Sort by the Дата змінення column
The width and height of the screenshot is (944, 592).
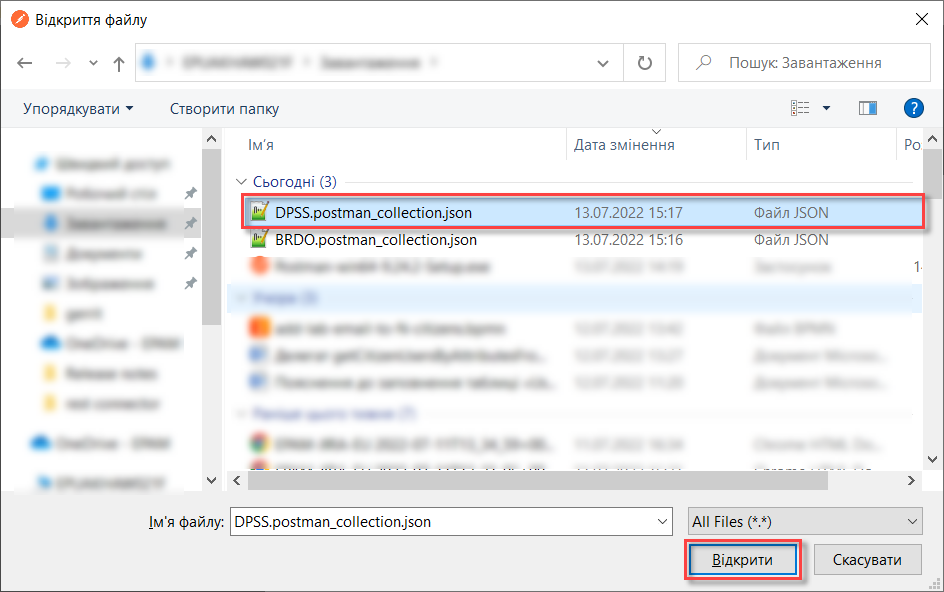tap(624, 145)
